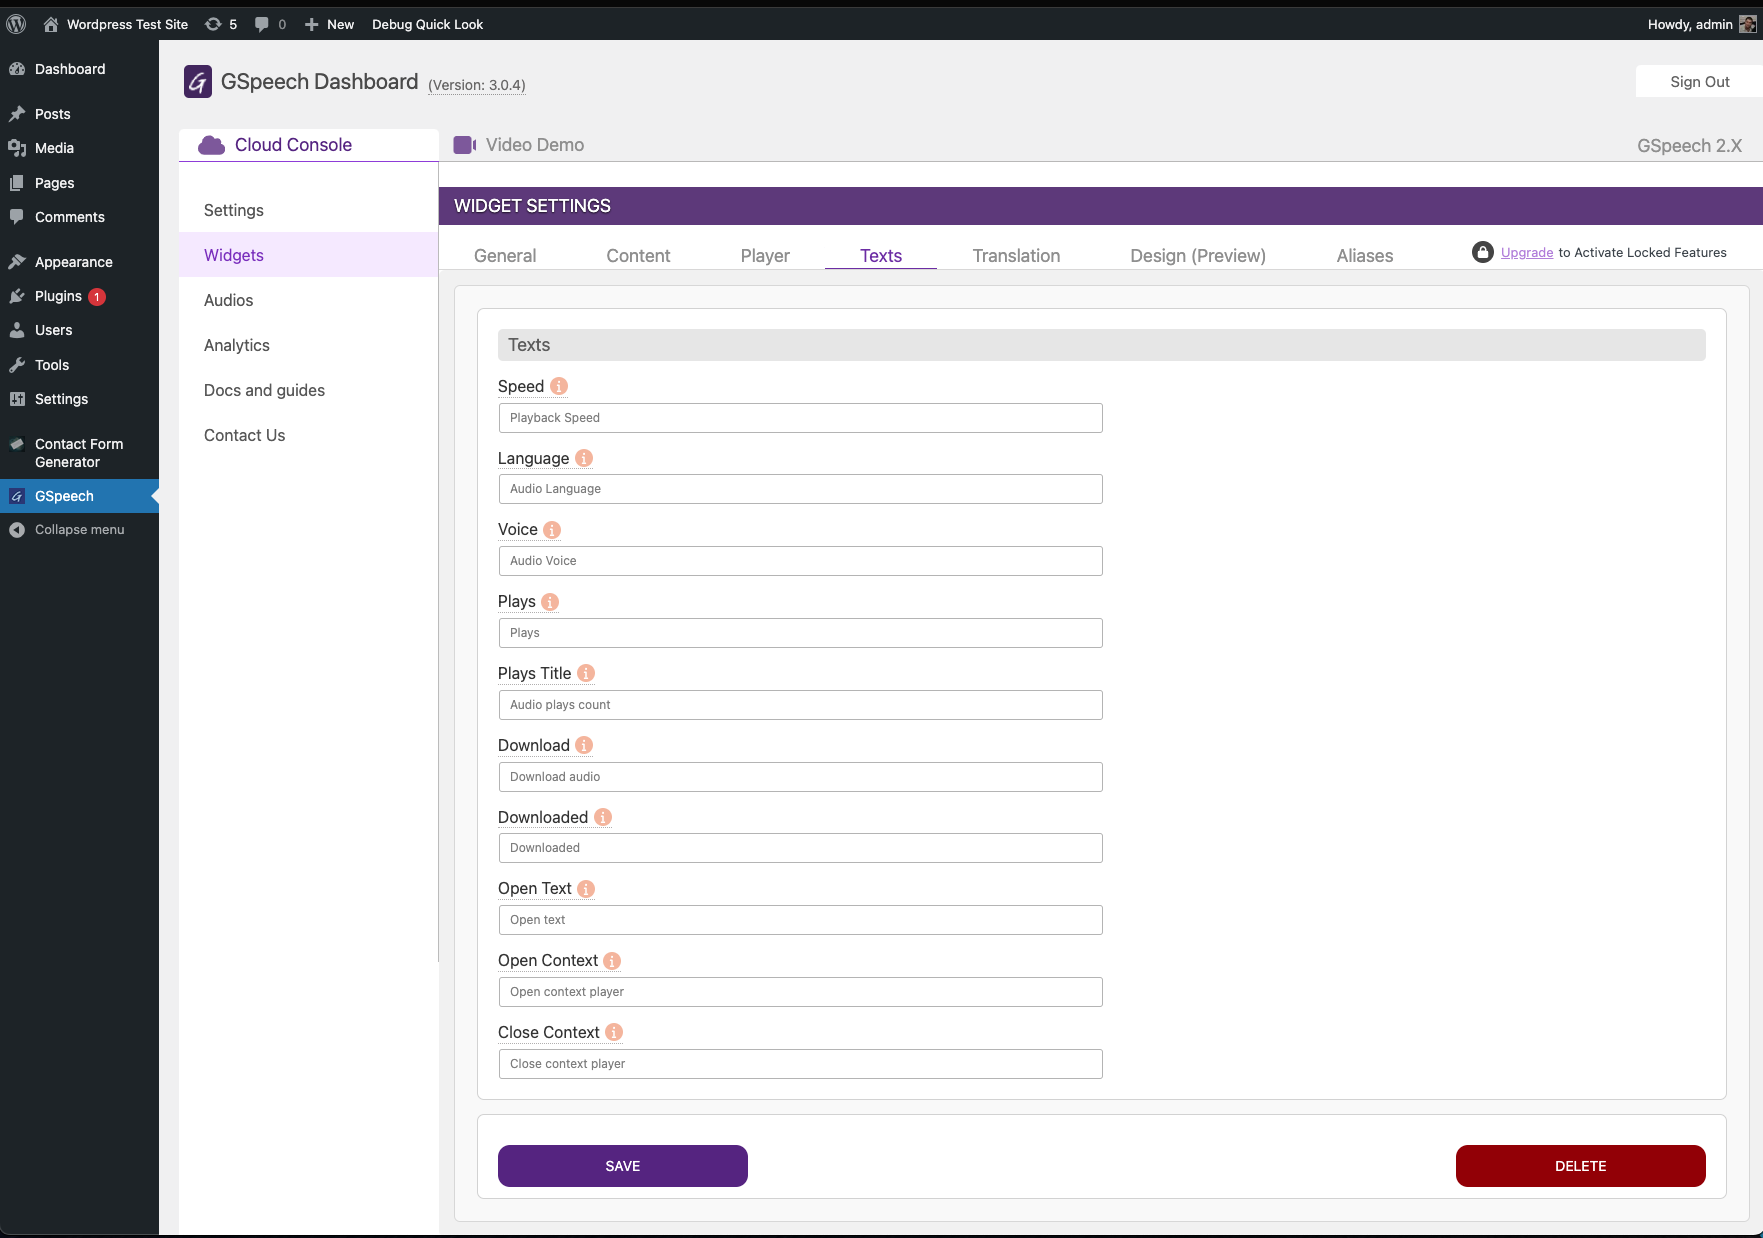
Task: Open Contact Form Generator menu item
Action: tap(79, 453)
